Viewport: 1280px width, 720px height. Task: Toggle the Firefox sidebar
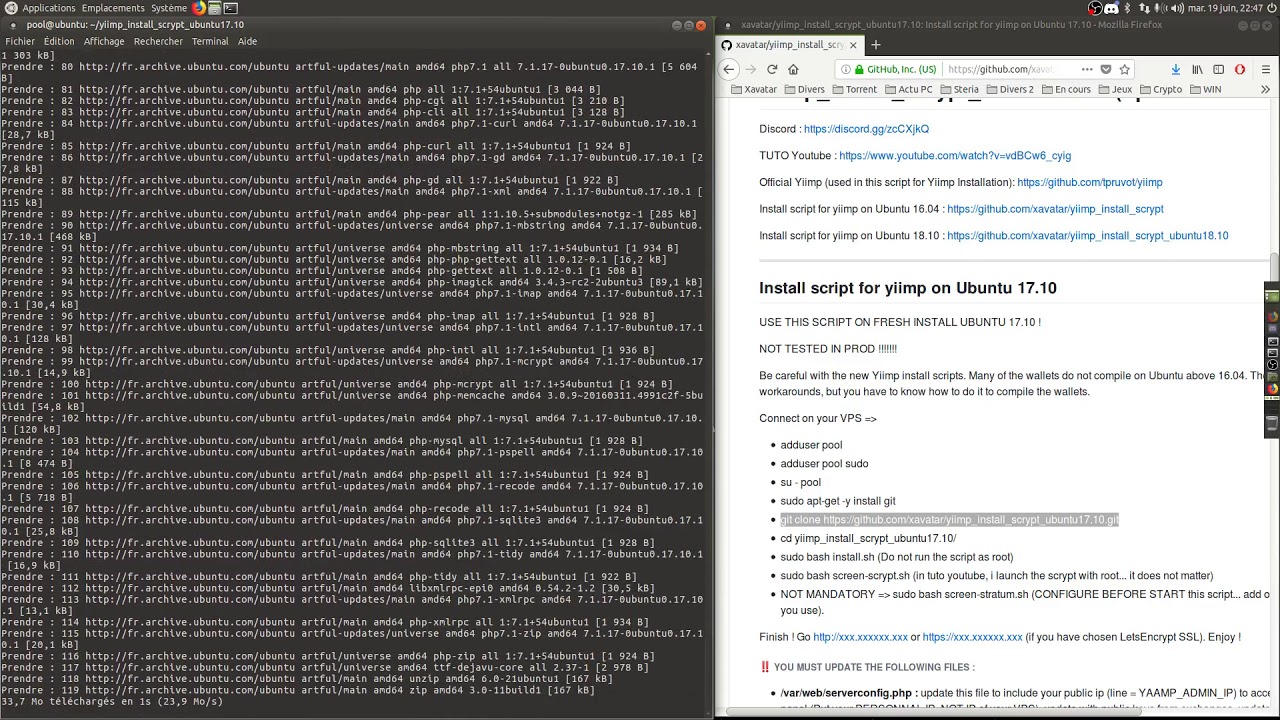coord(1218,69)
